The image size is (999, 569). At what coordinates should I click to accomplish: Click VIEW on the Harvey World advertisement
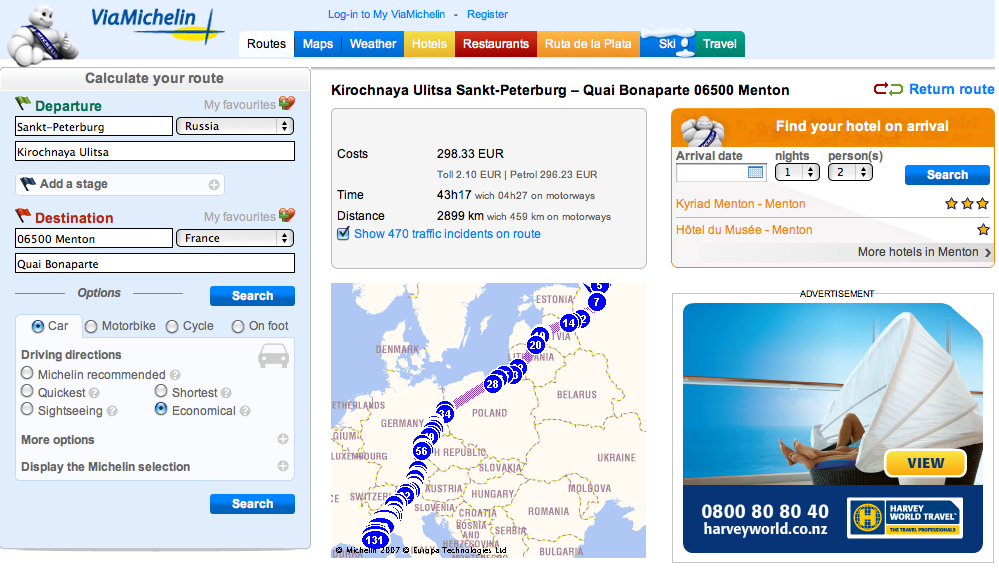point(925,463)
